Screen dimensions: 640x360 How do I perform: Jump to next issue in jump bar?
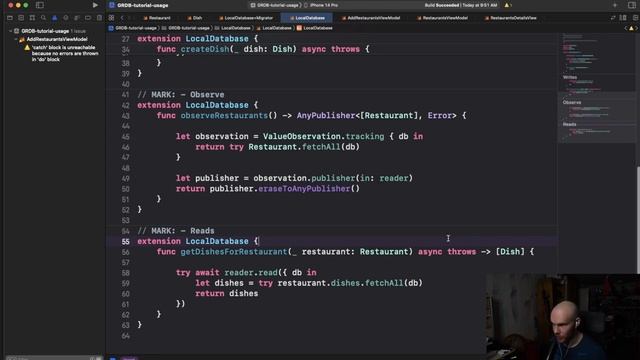tap(636, 28)
